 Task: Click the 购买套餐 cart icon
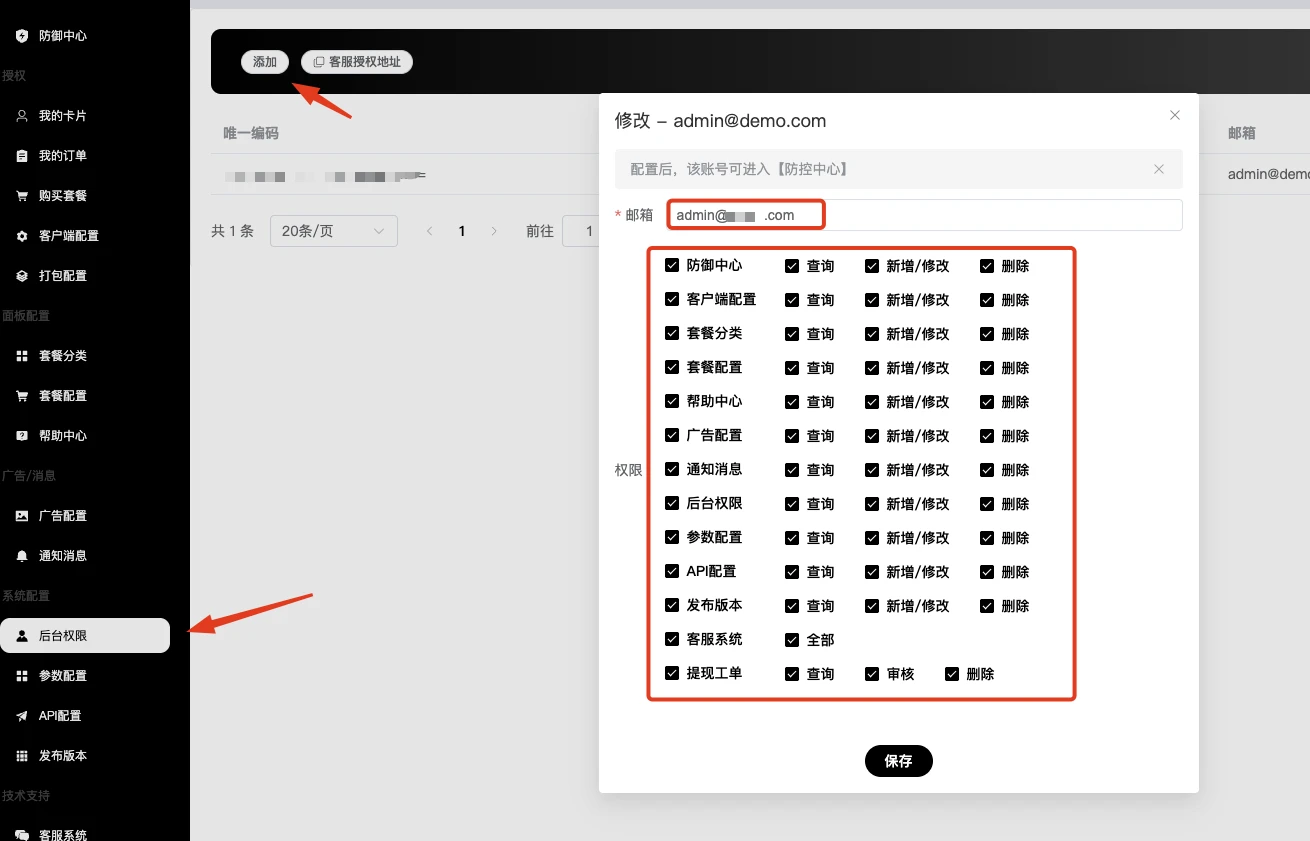tap(22, 196)
